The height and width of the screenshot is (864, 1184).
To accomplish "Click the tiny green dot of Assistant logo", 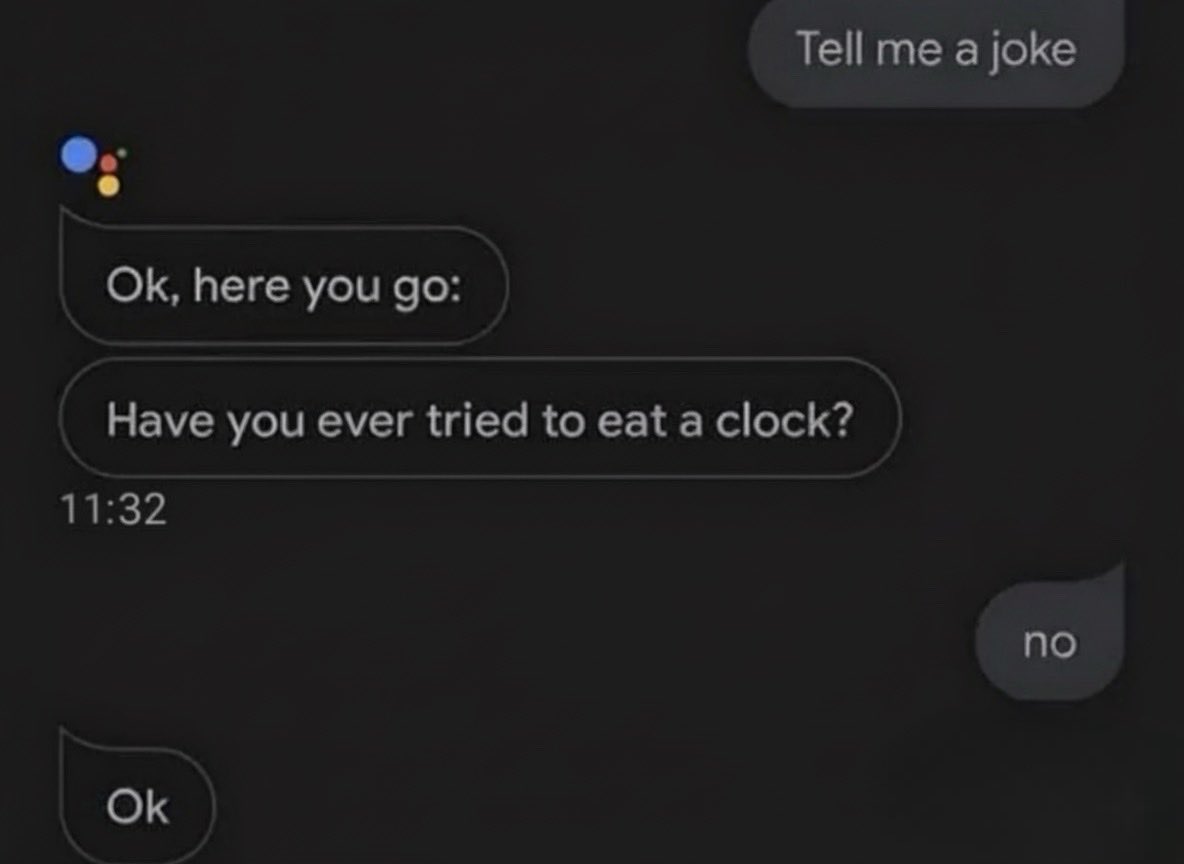I will (x=122, y=152).
